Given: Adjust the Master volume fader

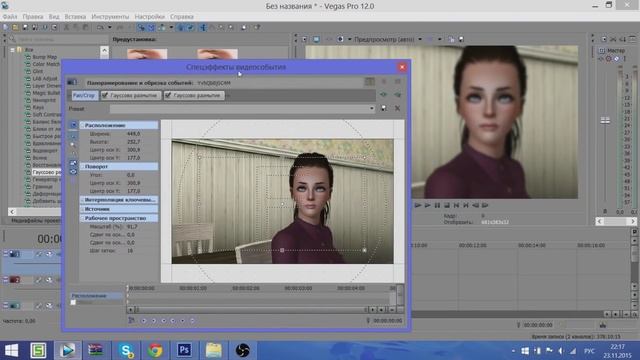Looking at the screenshot, I should point(605,120).
